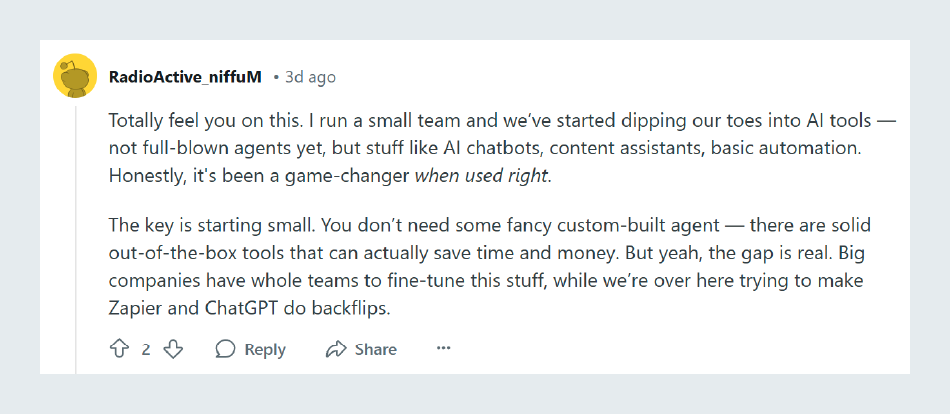This screenshot has height=414, width=950.
Task: Collapse the thread using the vertical line
Action: pos(75,239)
